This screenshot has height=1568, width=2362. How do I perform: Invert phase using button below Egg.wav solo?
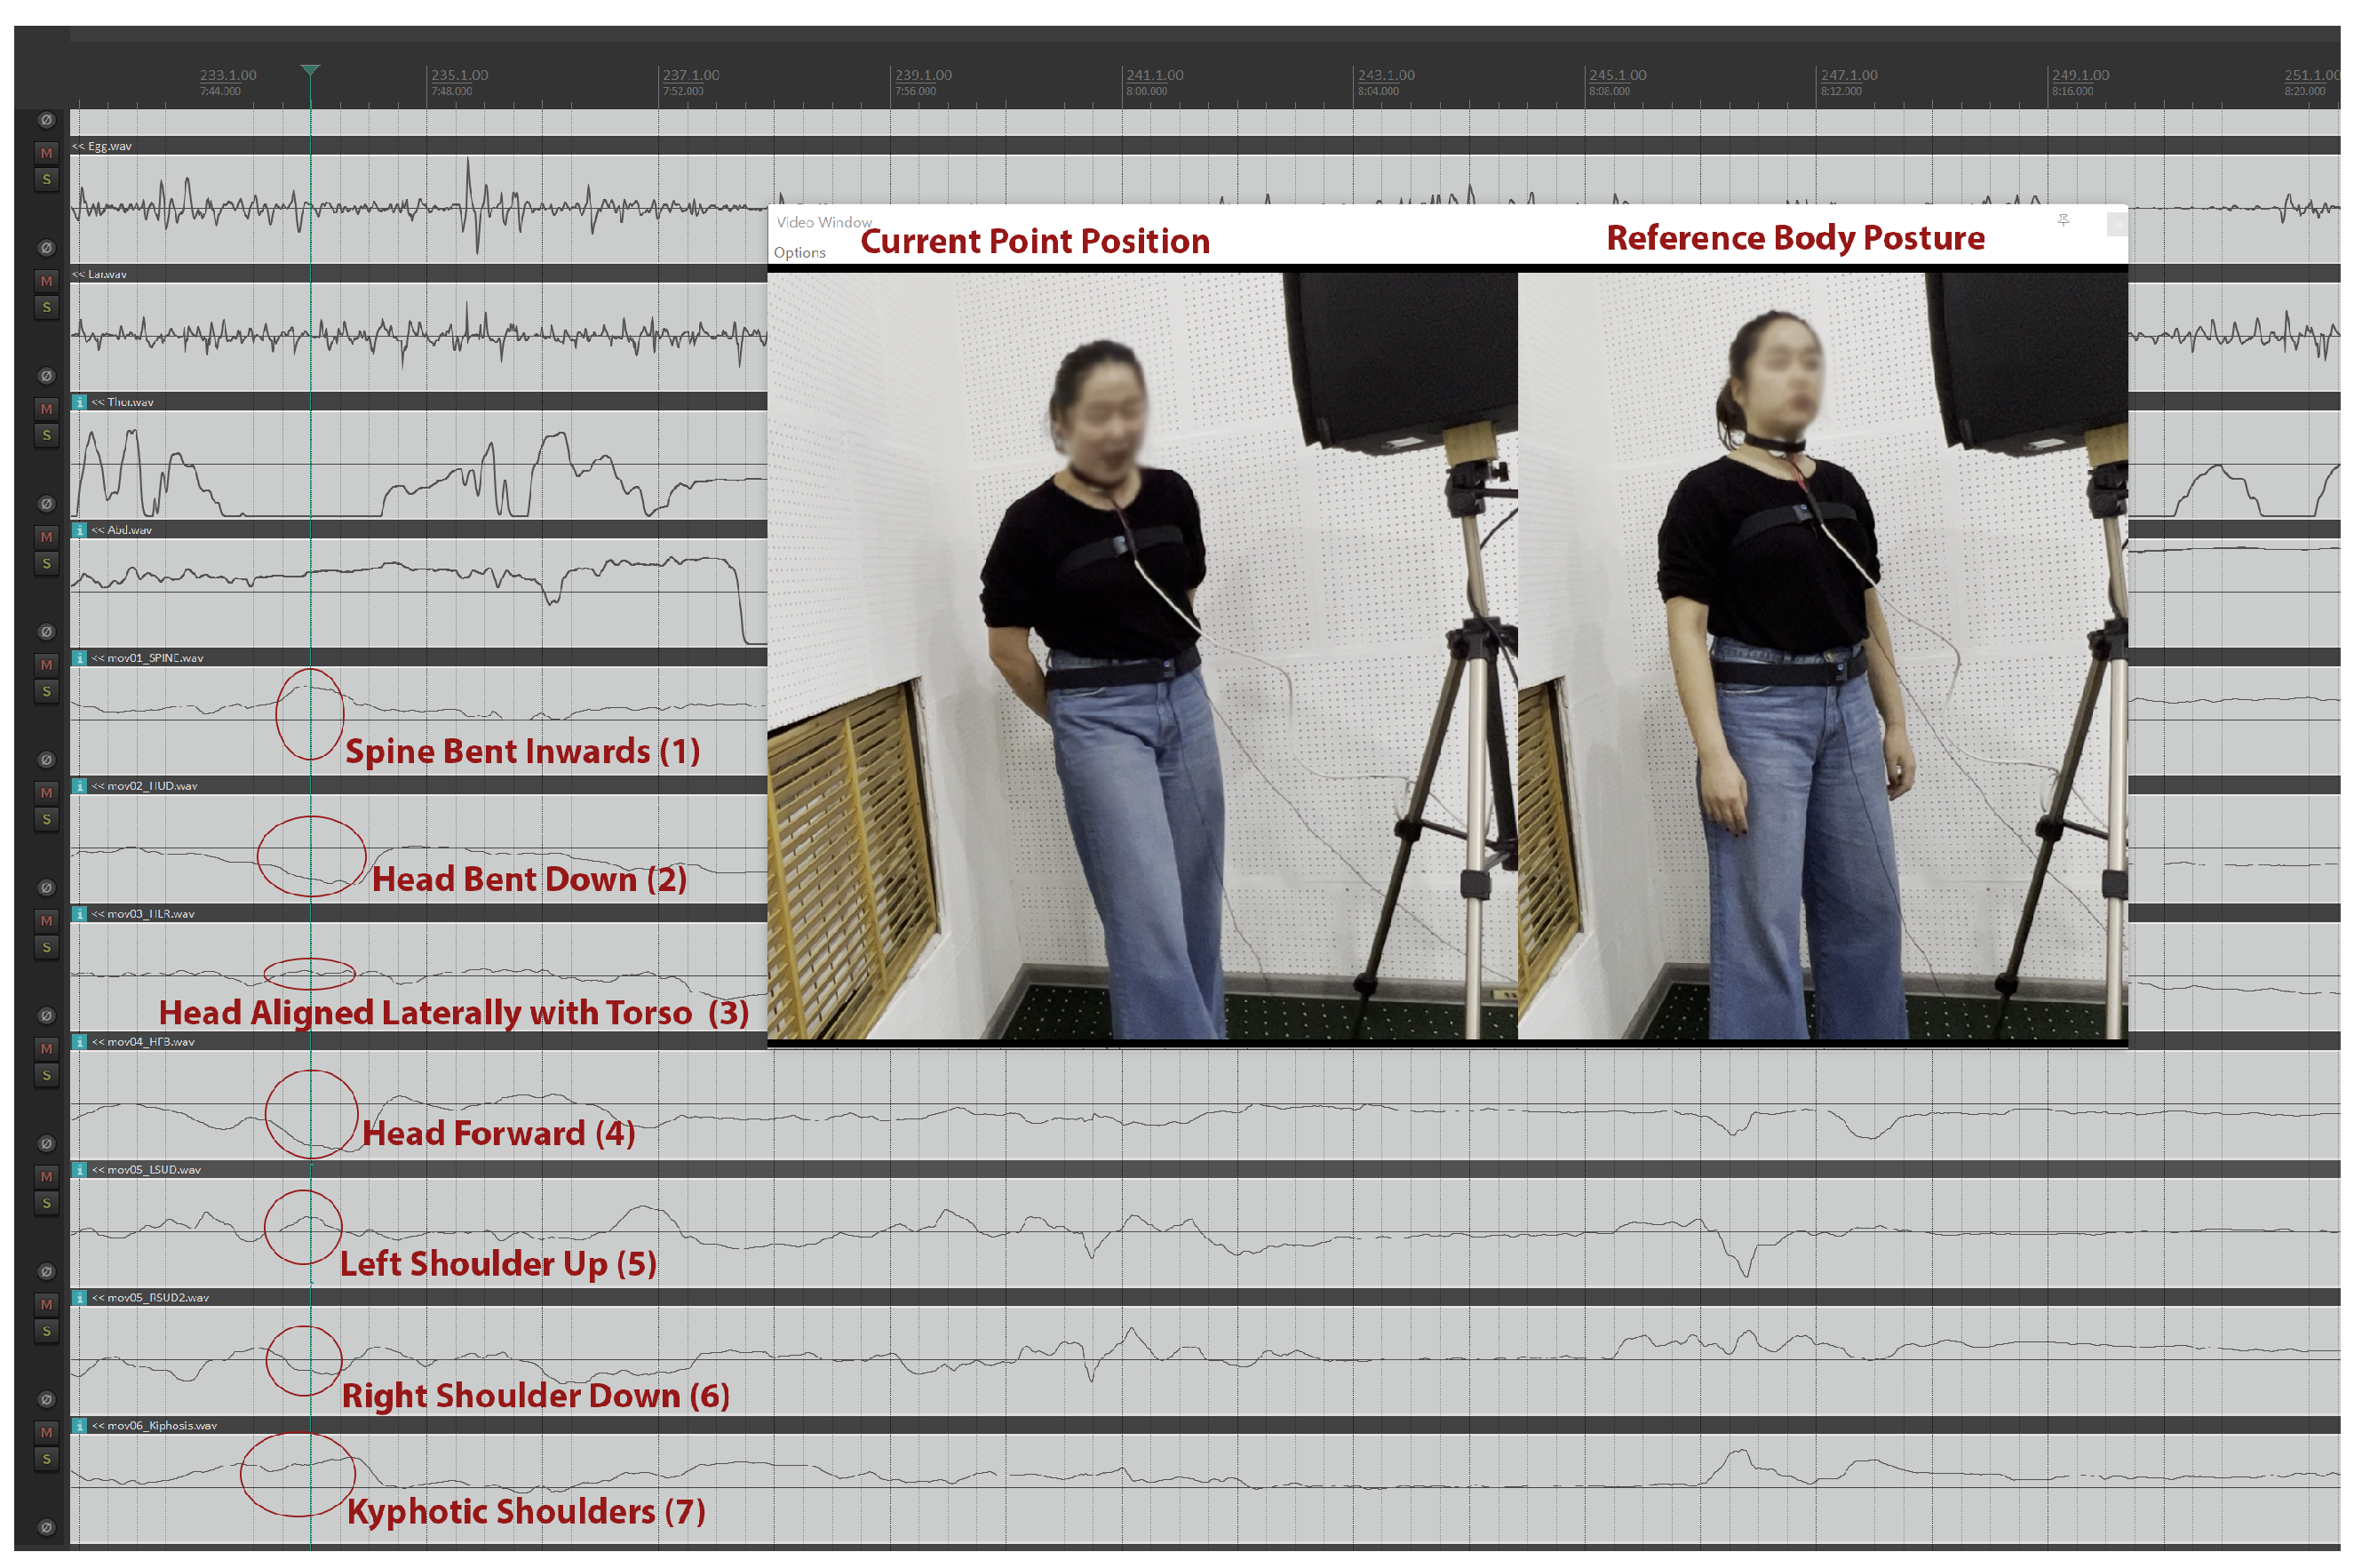pos(46,247)
